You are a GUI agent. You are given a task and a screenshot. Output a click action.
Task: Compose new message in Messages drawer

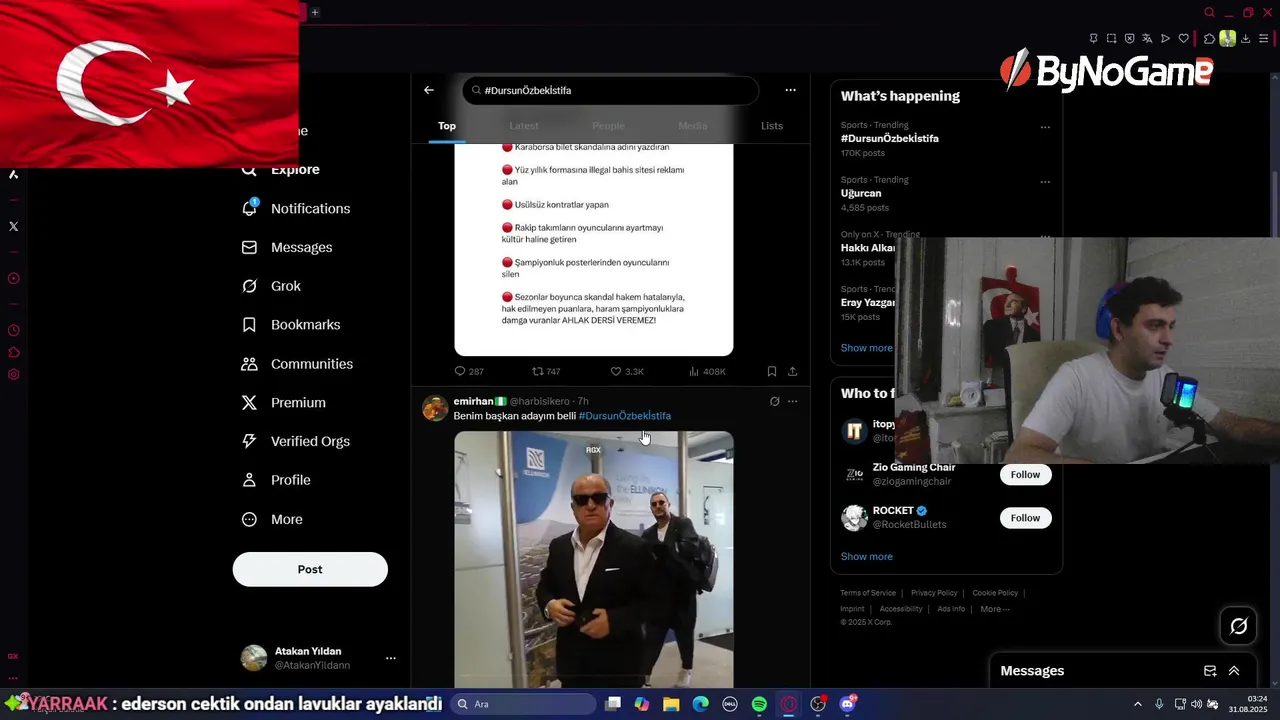click(1210, 671)
